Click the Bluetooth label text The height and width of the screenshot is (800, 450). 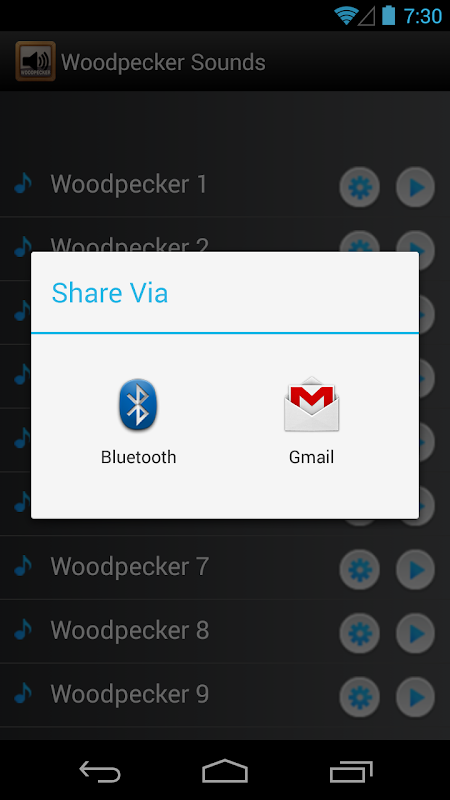tap(138, 457)
